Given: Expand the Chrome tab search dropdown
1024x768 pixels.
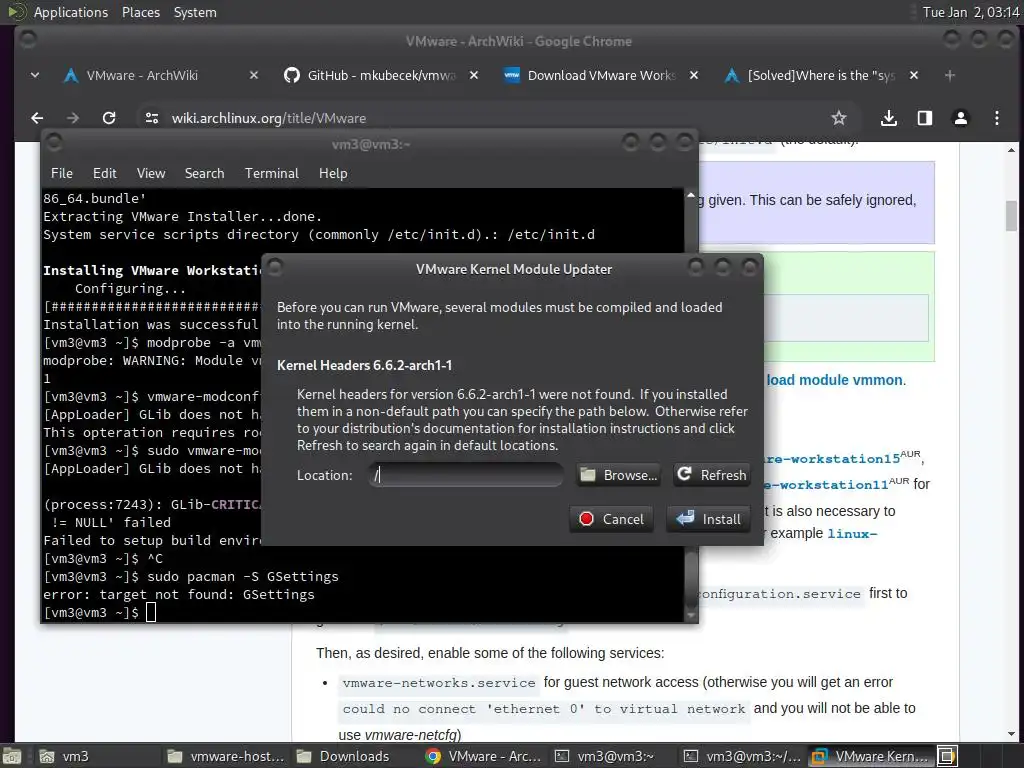Looking at the screenshot, I should click(x=35, y=76).
